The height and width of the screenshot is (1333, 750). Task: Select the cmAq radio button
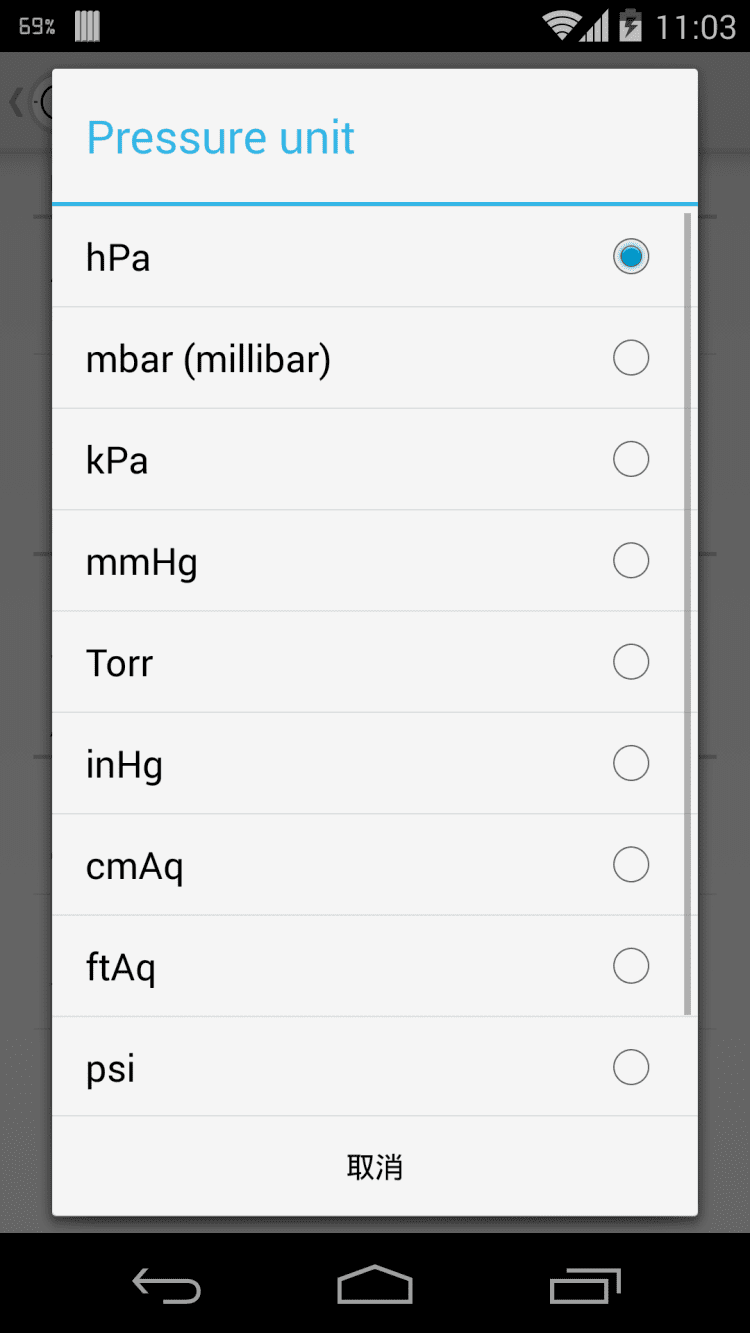tap(631, 865)
